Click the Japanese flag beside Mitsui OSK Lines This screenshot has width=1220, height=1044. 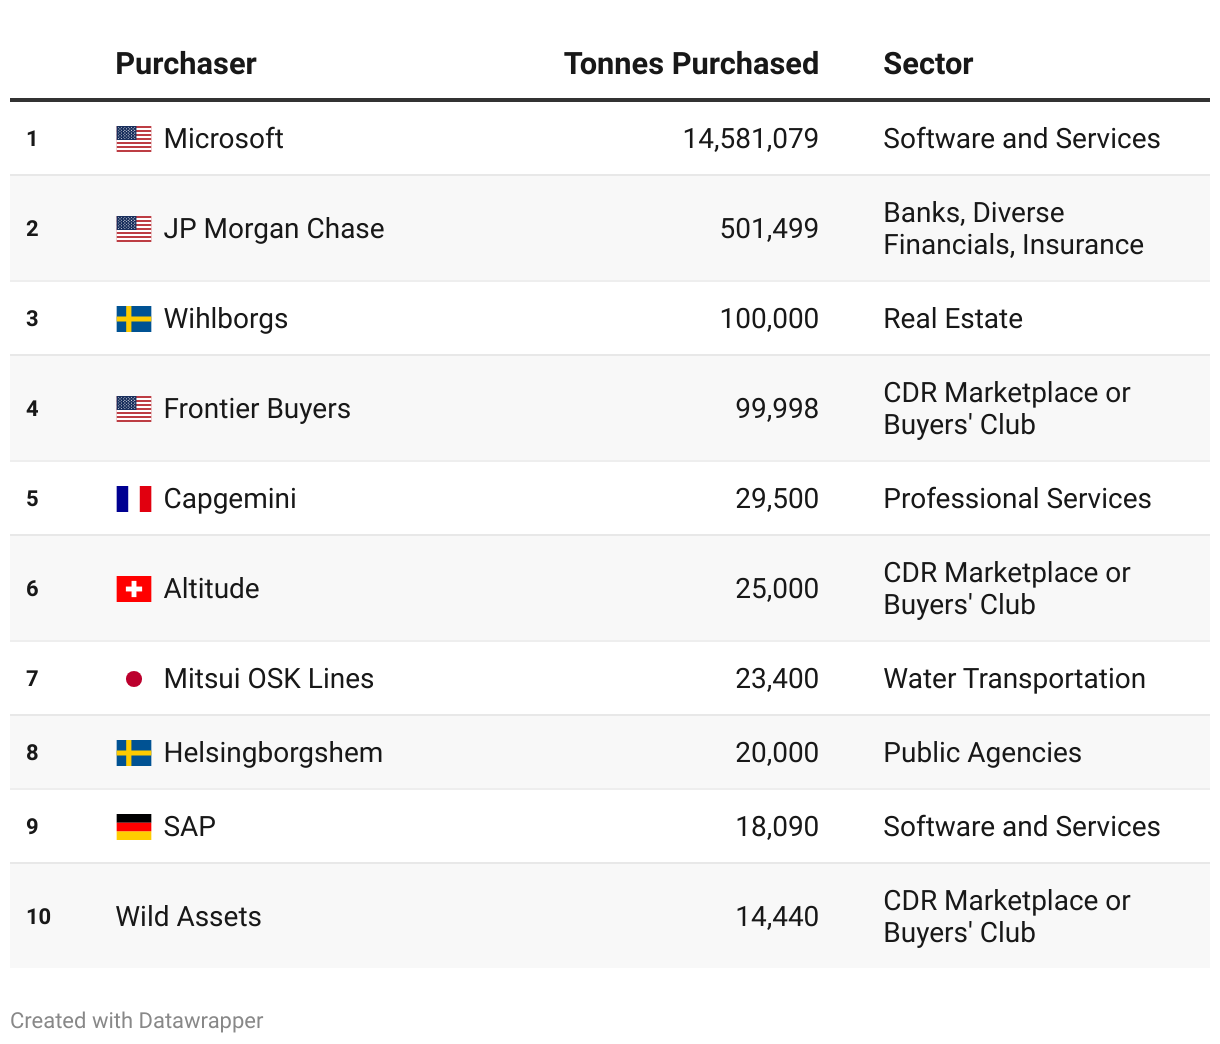pyautogui.click(x=134, y=679)
